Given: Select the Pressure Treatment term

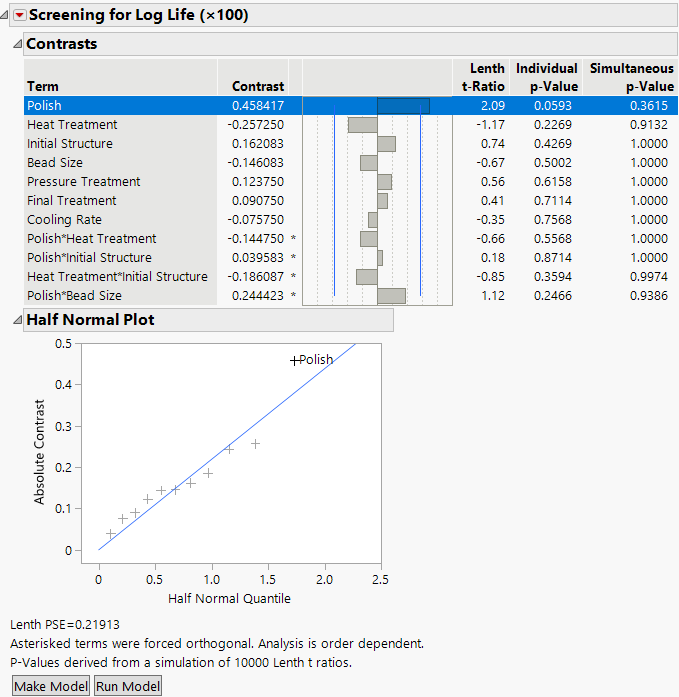Looking at the screenshot, I should pyautogui.click(x=84, y=182).
